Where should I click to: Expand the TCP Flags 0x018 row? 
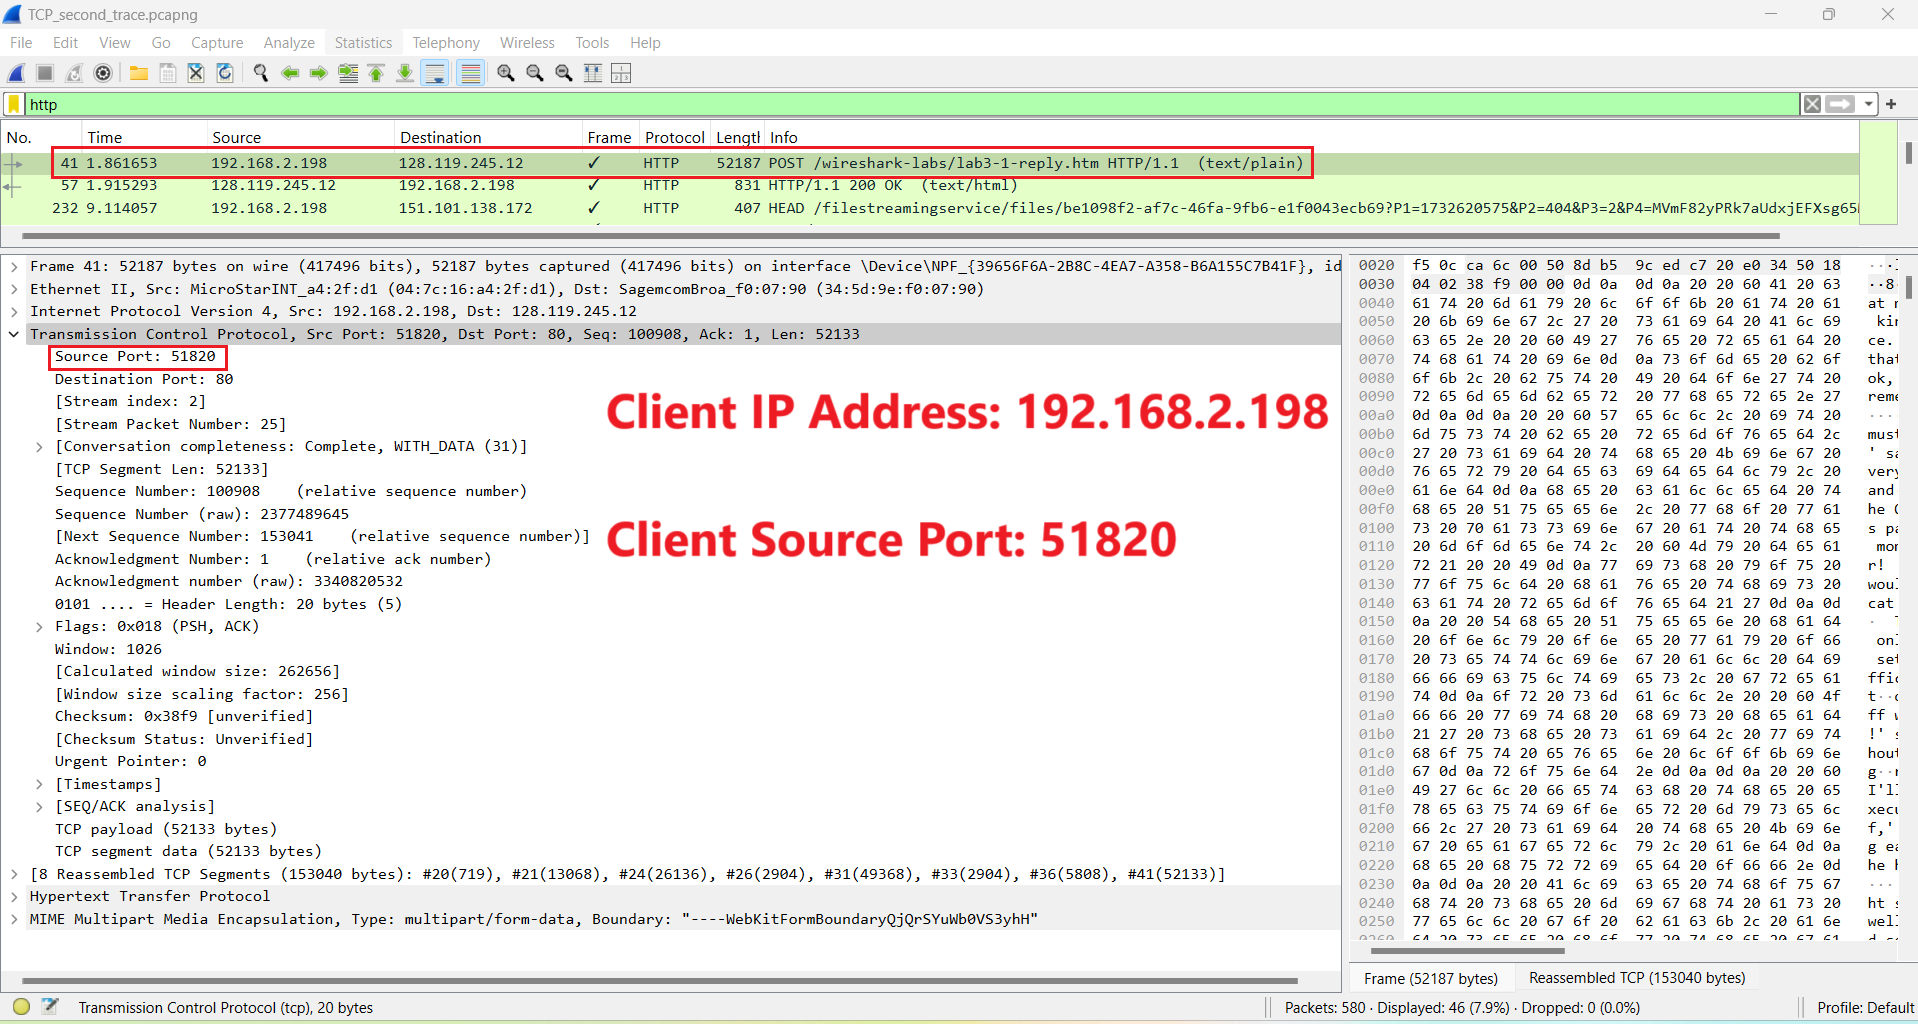click(x=39, y=626)
